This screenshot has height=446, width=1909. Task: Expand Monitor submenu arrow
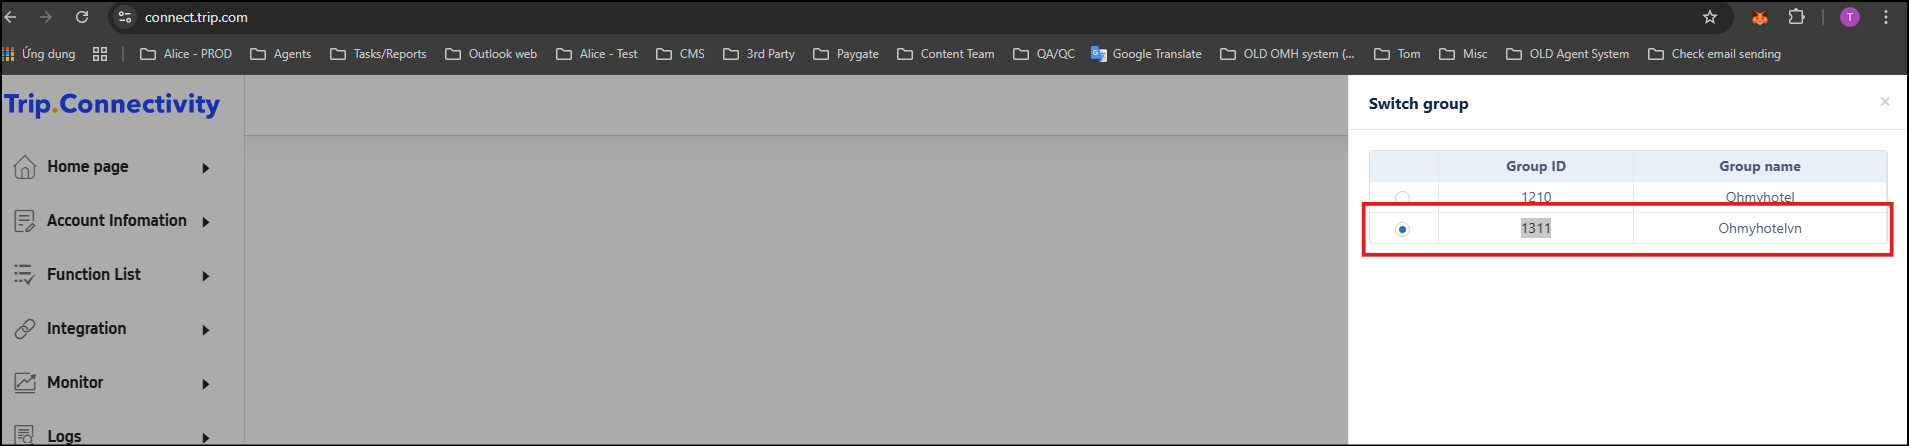(206, 384)
